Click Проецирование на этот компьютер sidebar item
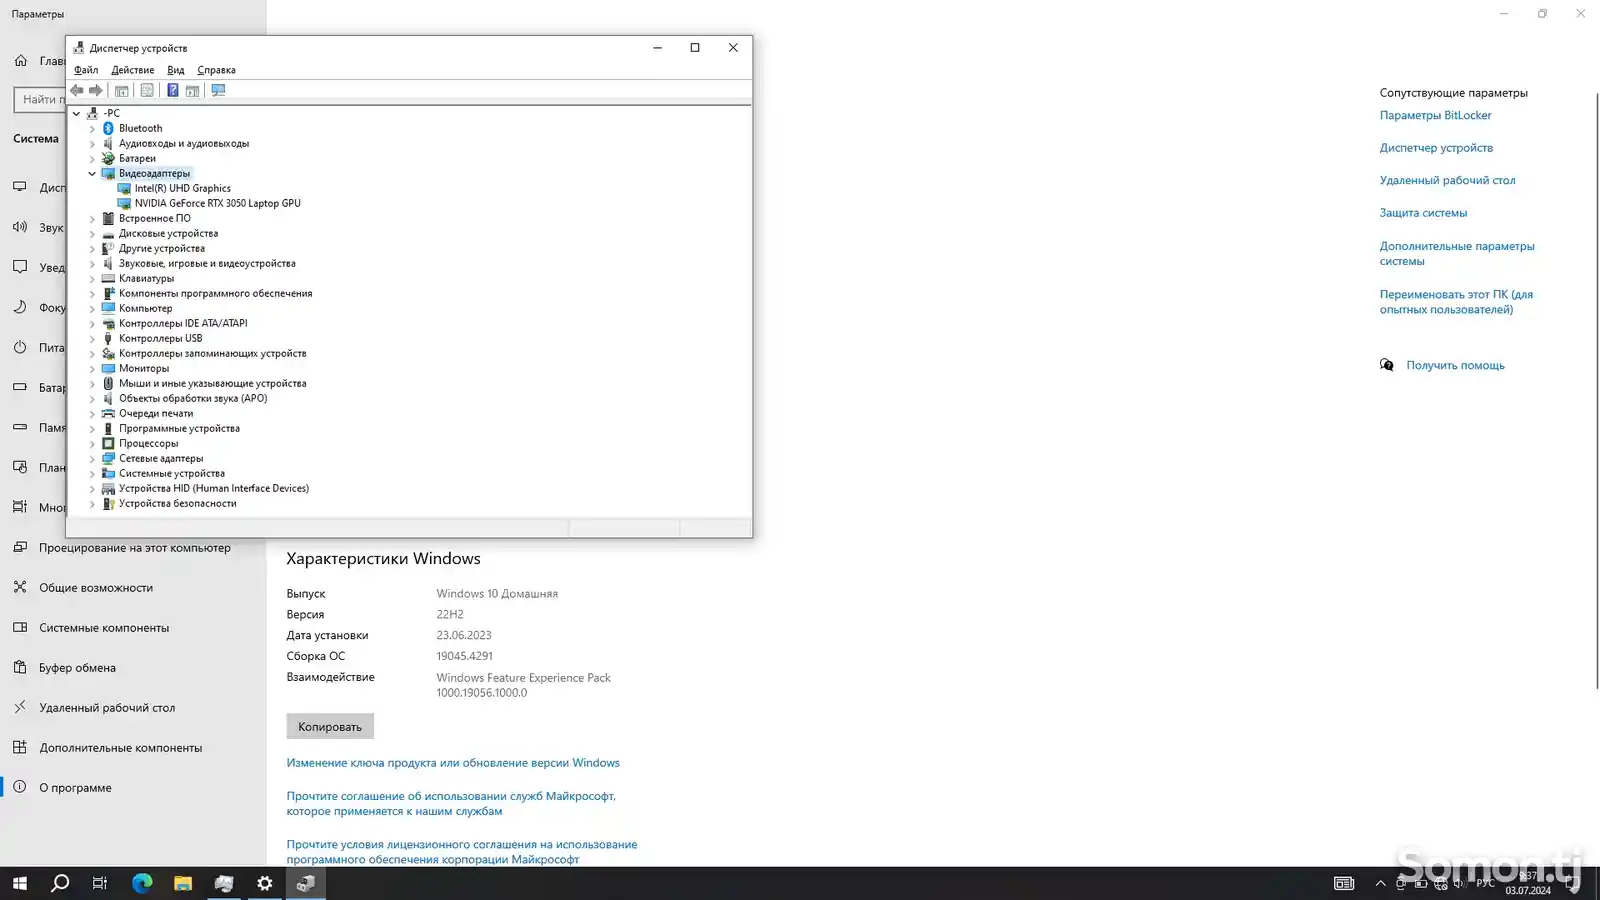1600x900 pixels. [x=133, y=547]
